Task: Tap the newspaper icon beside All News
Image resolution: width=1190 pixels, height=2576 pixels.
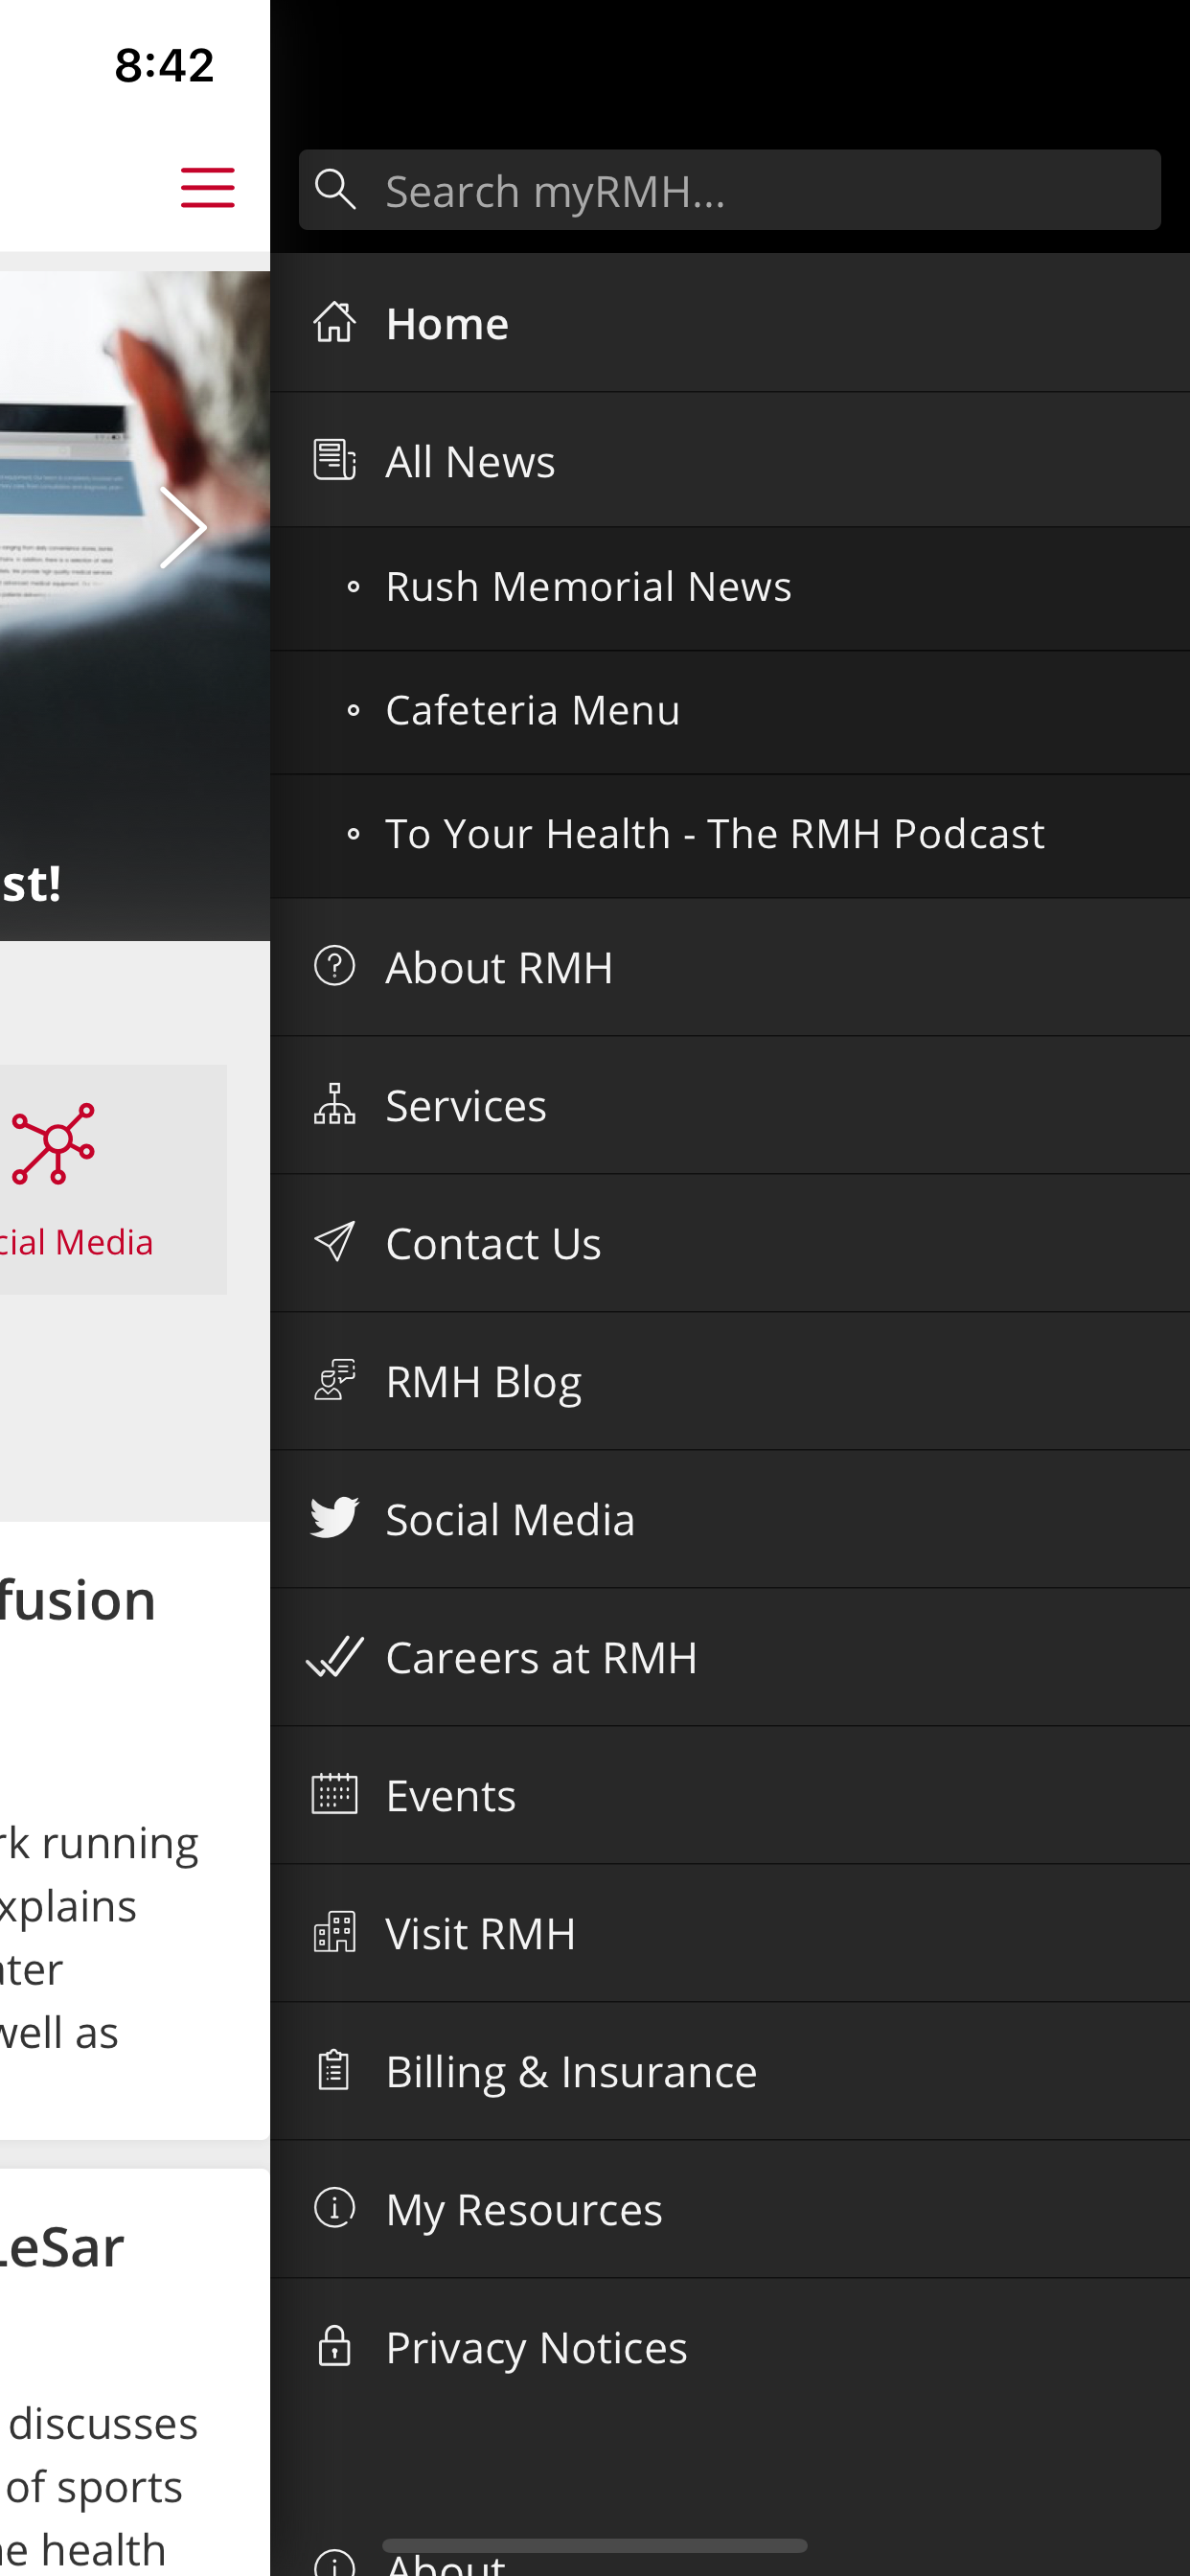Action: pyautogui.click(x=334, y=460)
